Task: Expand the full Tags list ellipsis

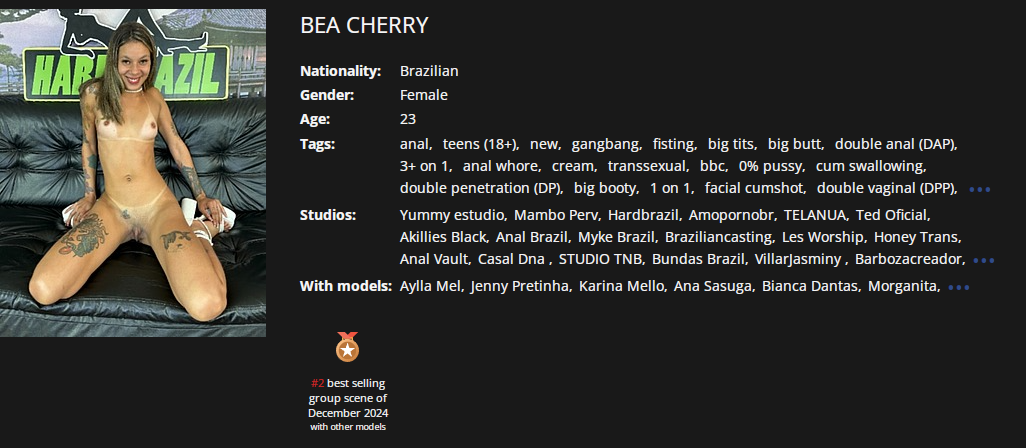Action: point(979,189)
